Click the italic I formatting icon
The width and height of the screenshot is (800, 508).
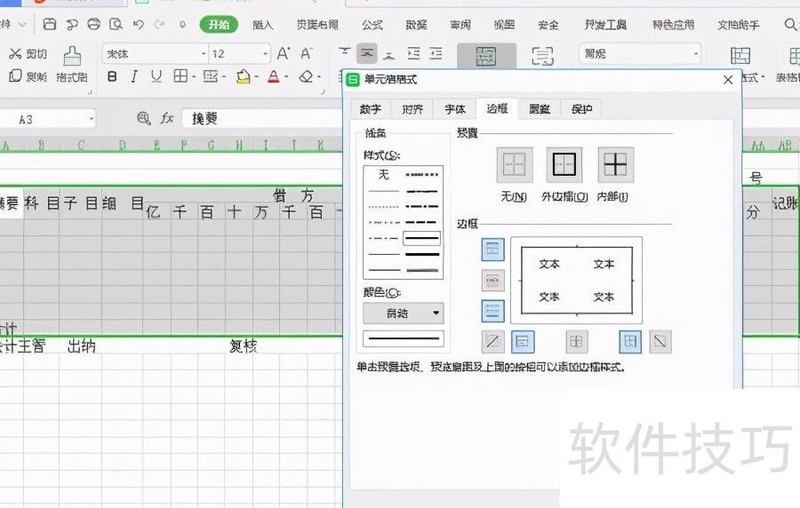(133, 76)
